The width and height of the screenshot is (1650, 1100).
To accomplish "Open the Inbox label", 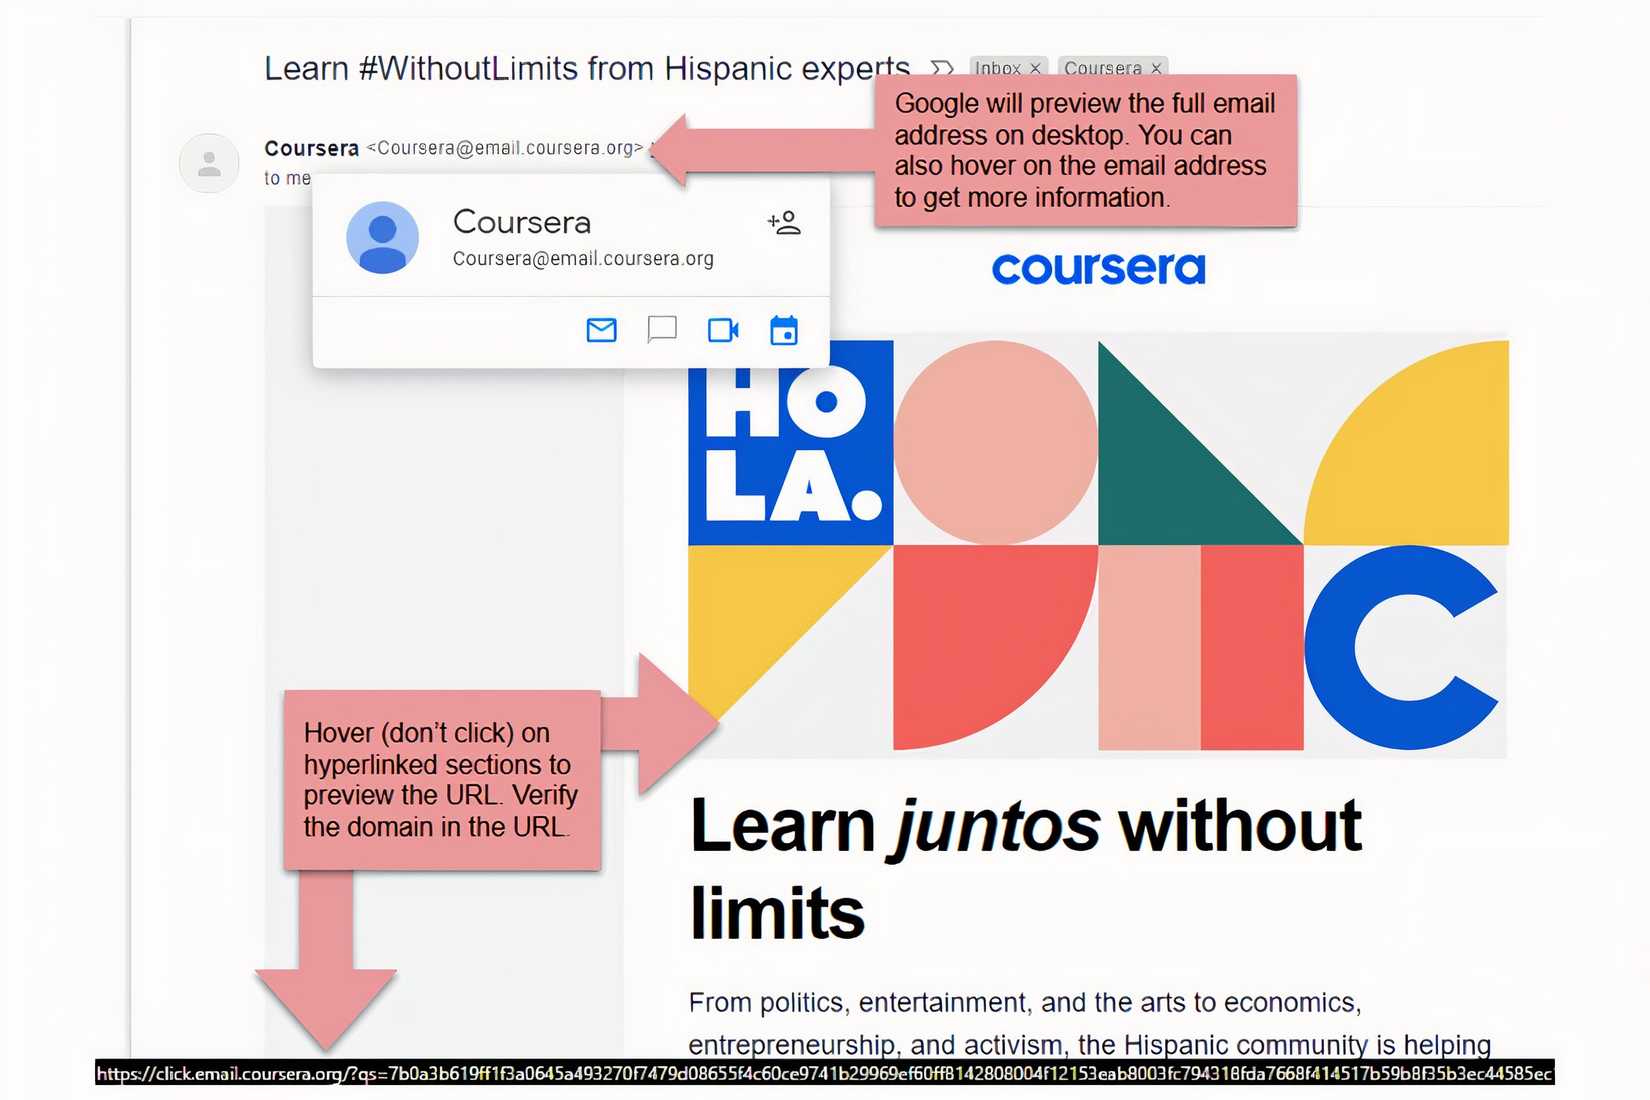I will click(997, 68).
